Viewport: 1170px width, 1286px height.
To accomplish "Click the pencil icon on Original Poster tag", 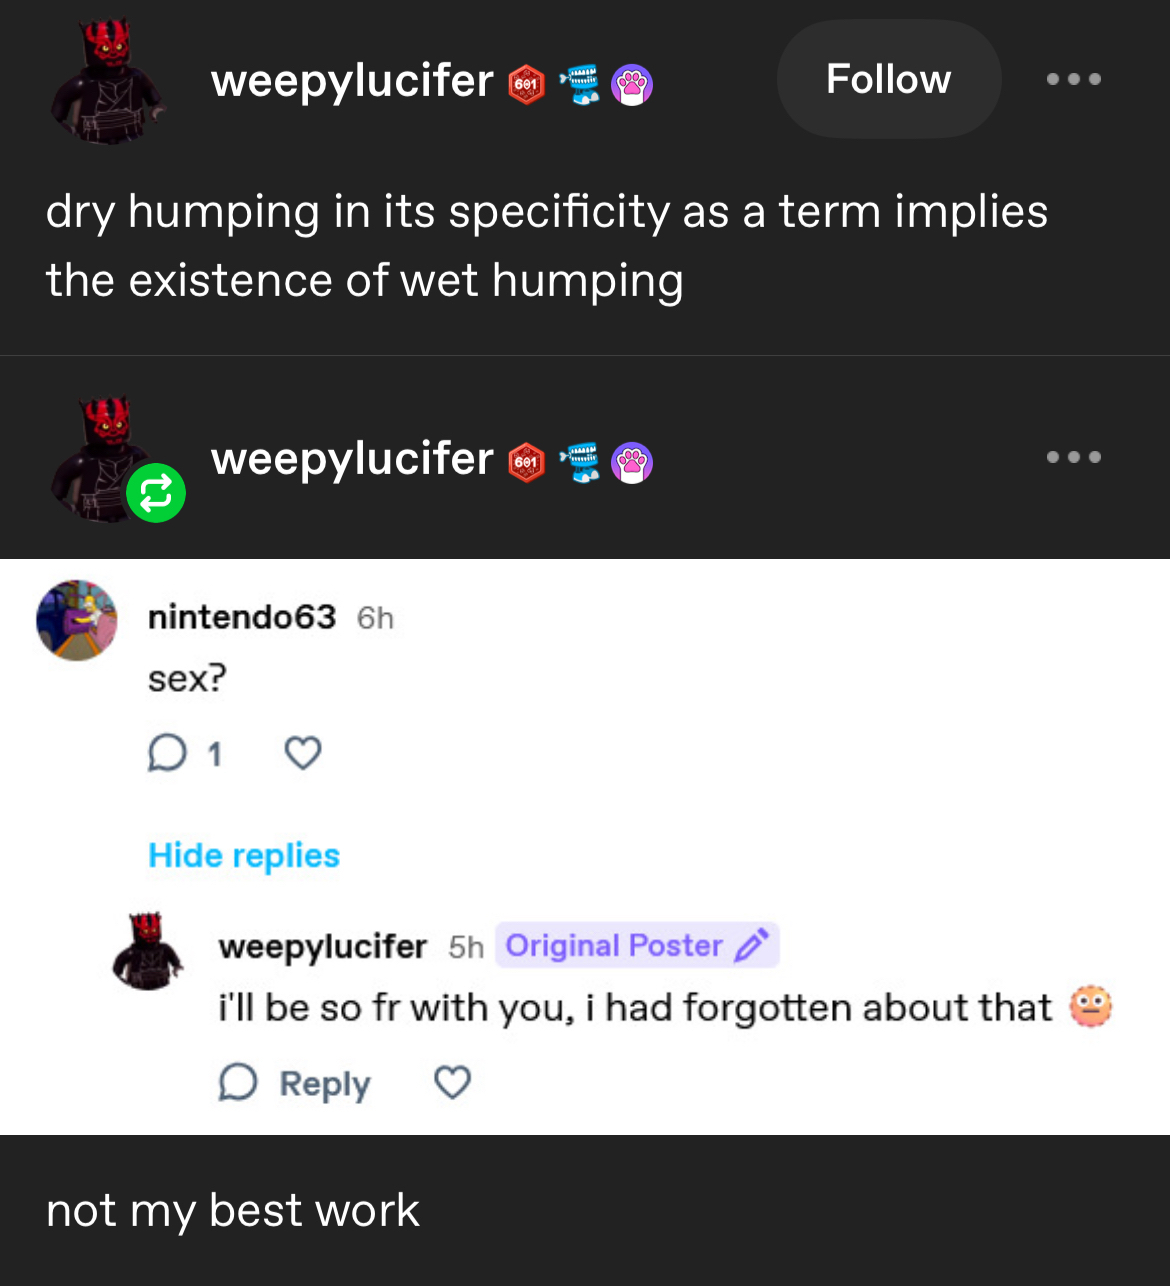I will pos(751,945).
